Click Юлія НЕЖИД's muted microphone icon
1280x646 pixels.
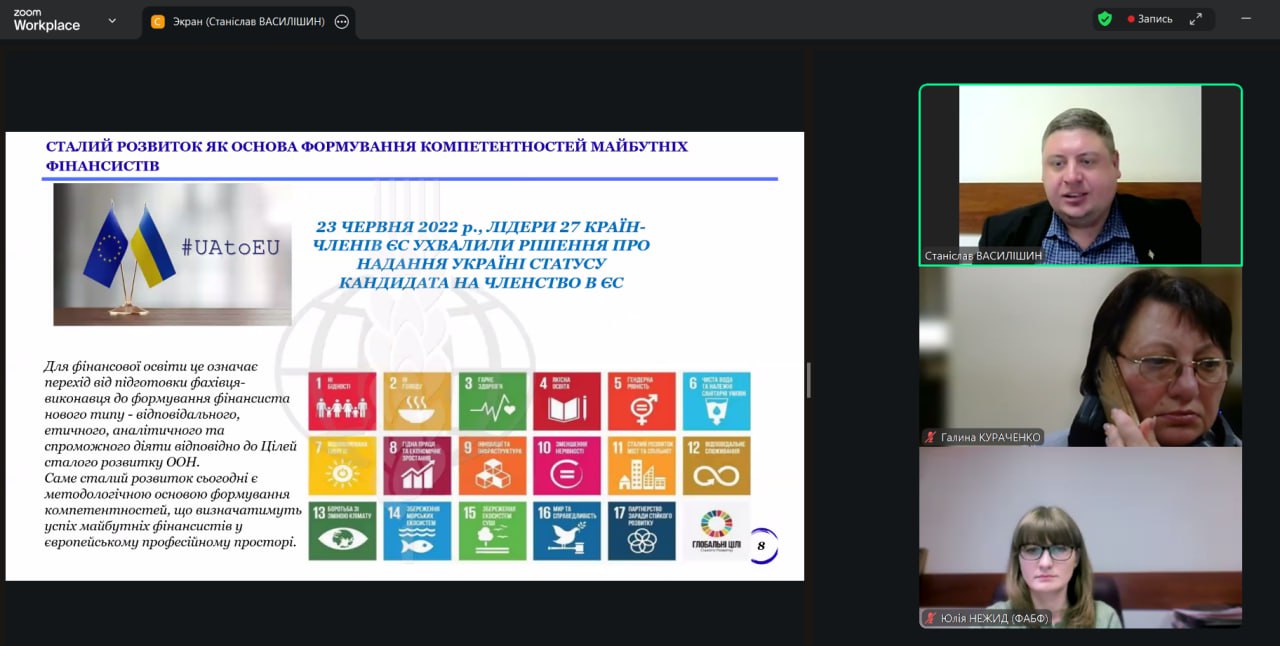click(x=930, y=618)
